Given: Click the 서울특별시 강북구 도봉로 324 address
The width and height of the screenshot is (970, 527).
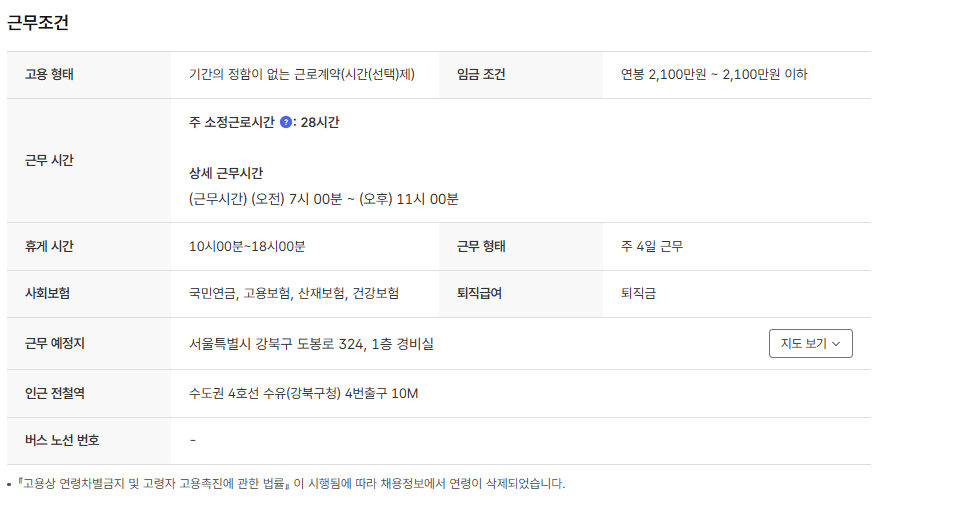Looking at the screenshot, I should (311, 344).
